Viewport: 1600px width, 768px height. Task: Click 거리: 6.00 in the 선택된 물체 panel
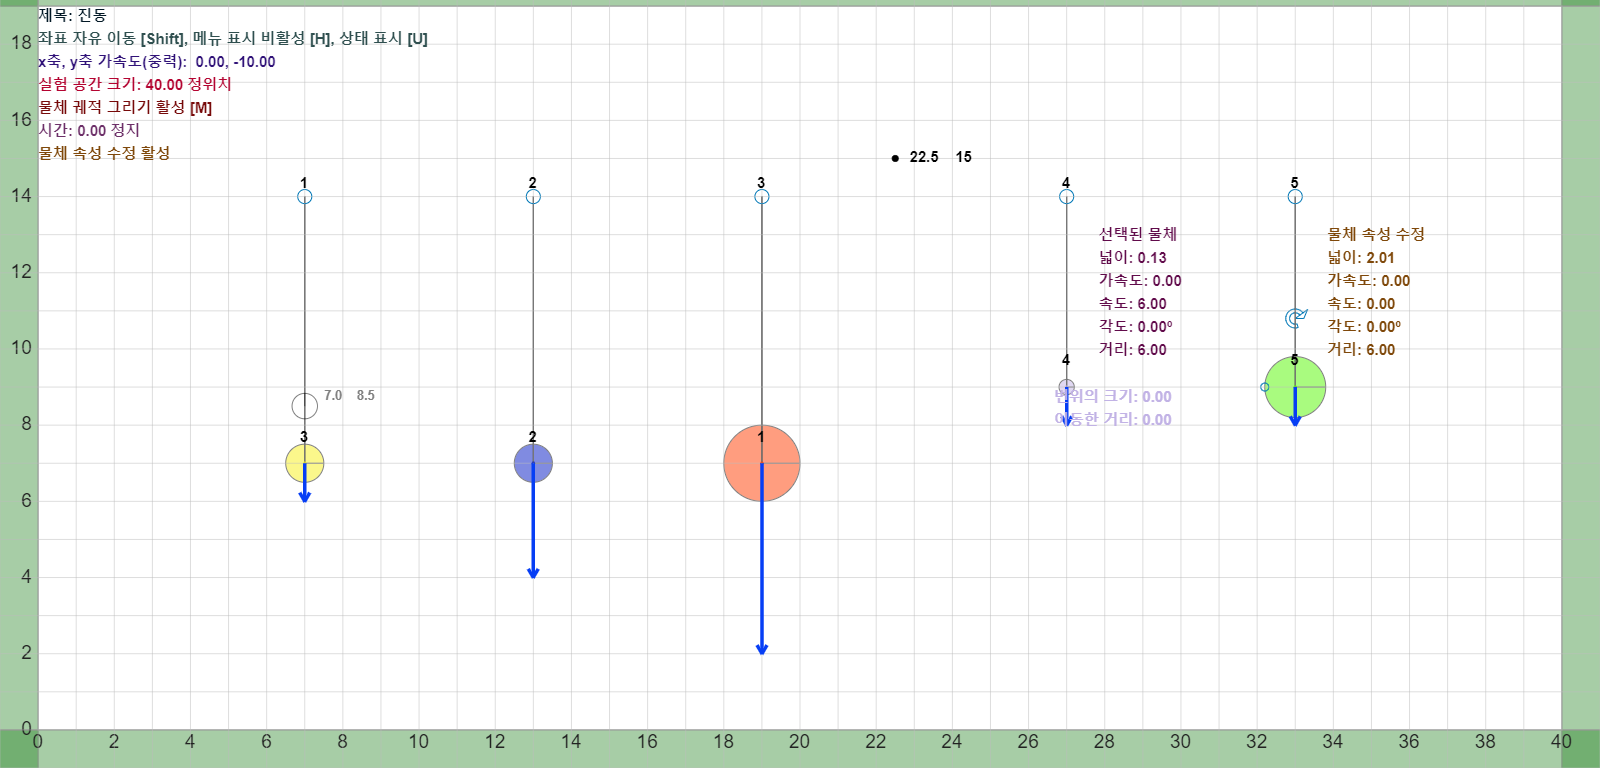click(x=1133, y=349)
